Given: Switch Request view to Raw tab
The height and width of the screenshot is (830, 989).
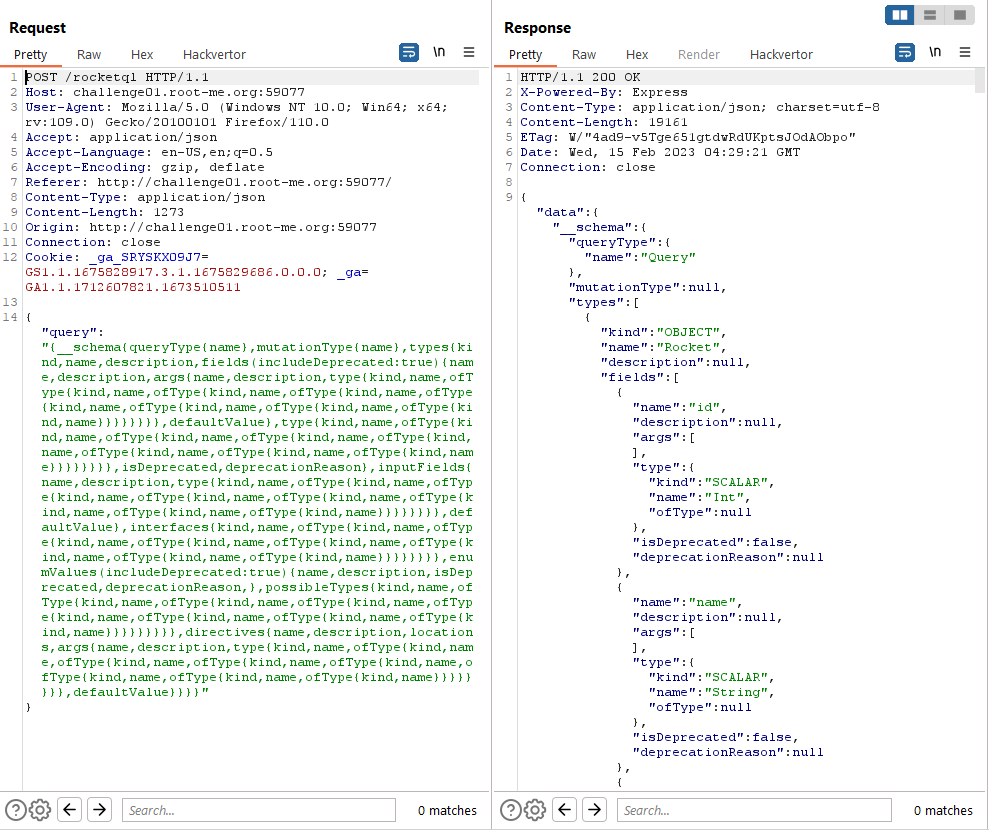Looking at the screenshot, I should coord(89,55).
